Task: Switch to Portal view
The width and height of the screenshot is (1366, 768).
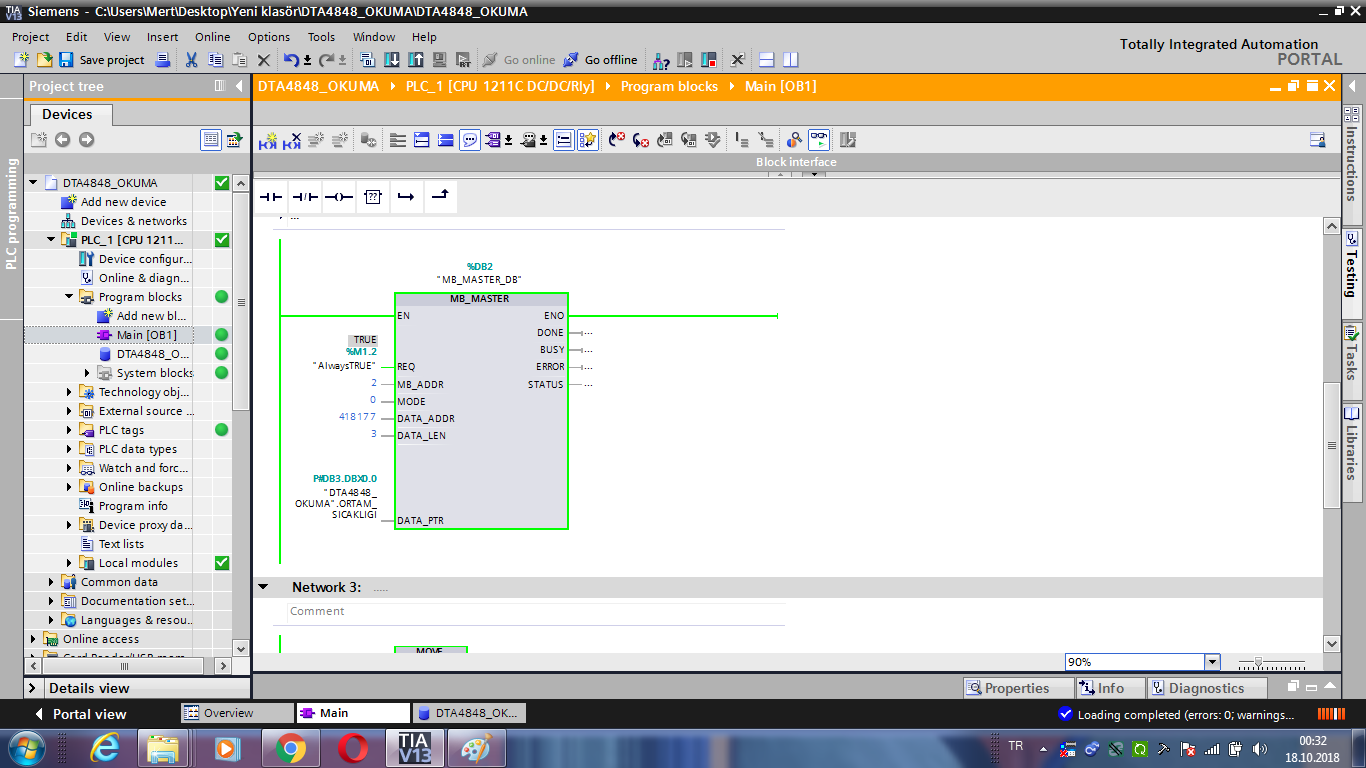Action: pos(80,714)
